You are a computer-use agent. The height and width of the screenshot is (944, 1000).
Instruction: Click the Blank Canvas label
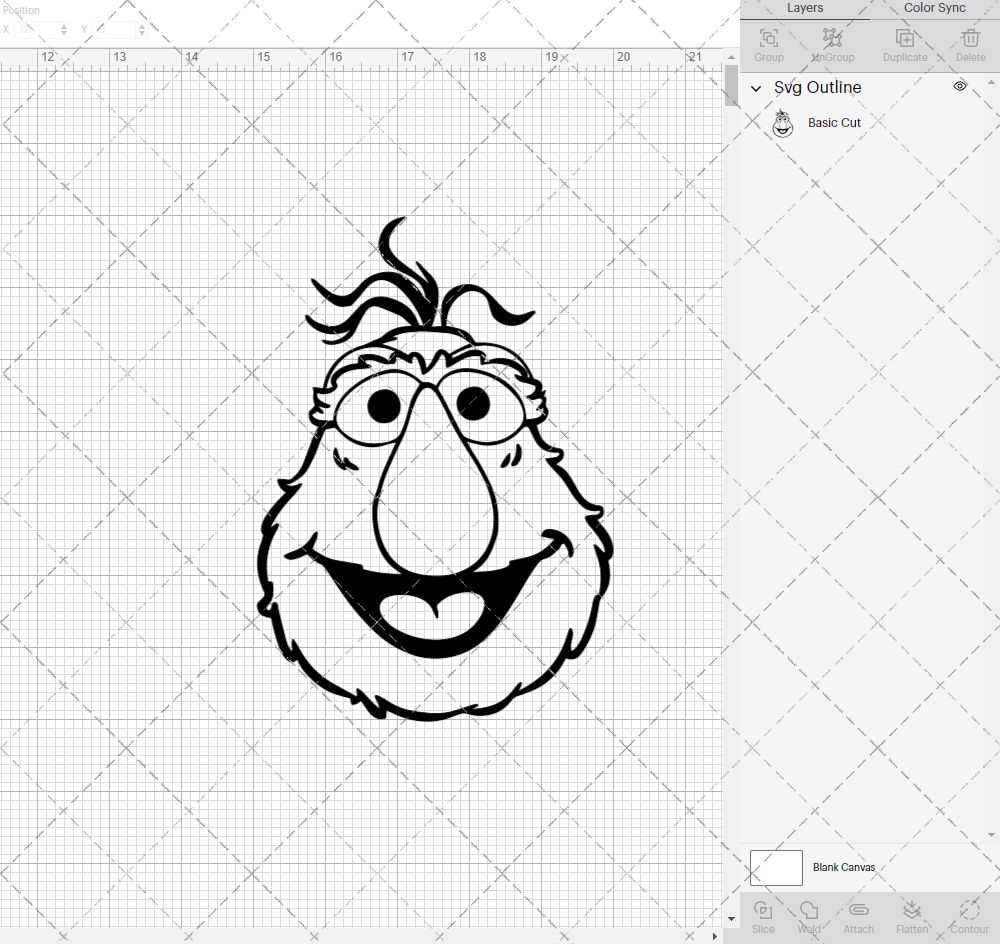(x=845, y=867)
